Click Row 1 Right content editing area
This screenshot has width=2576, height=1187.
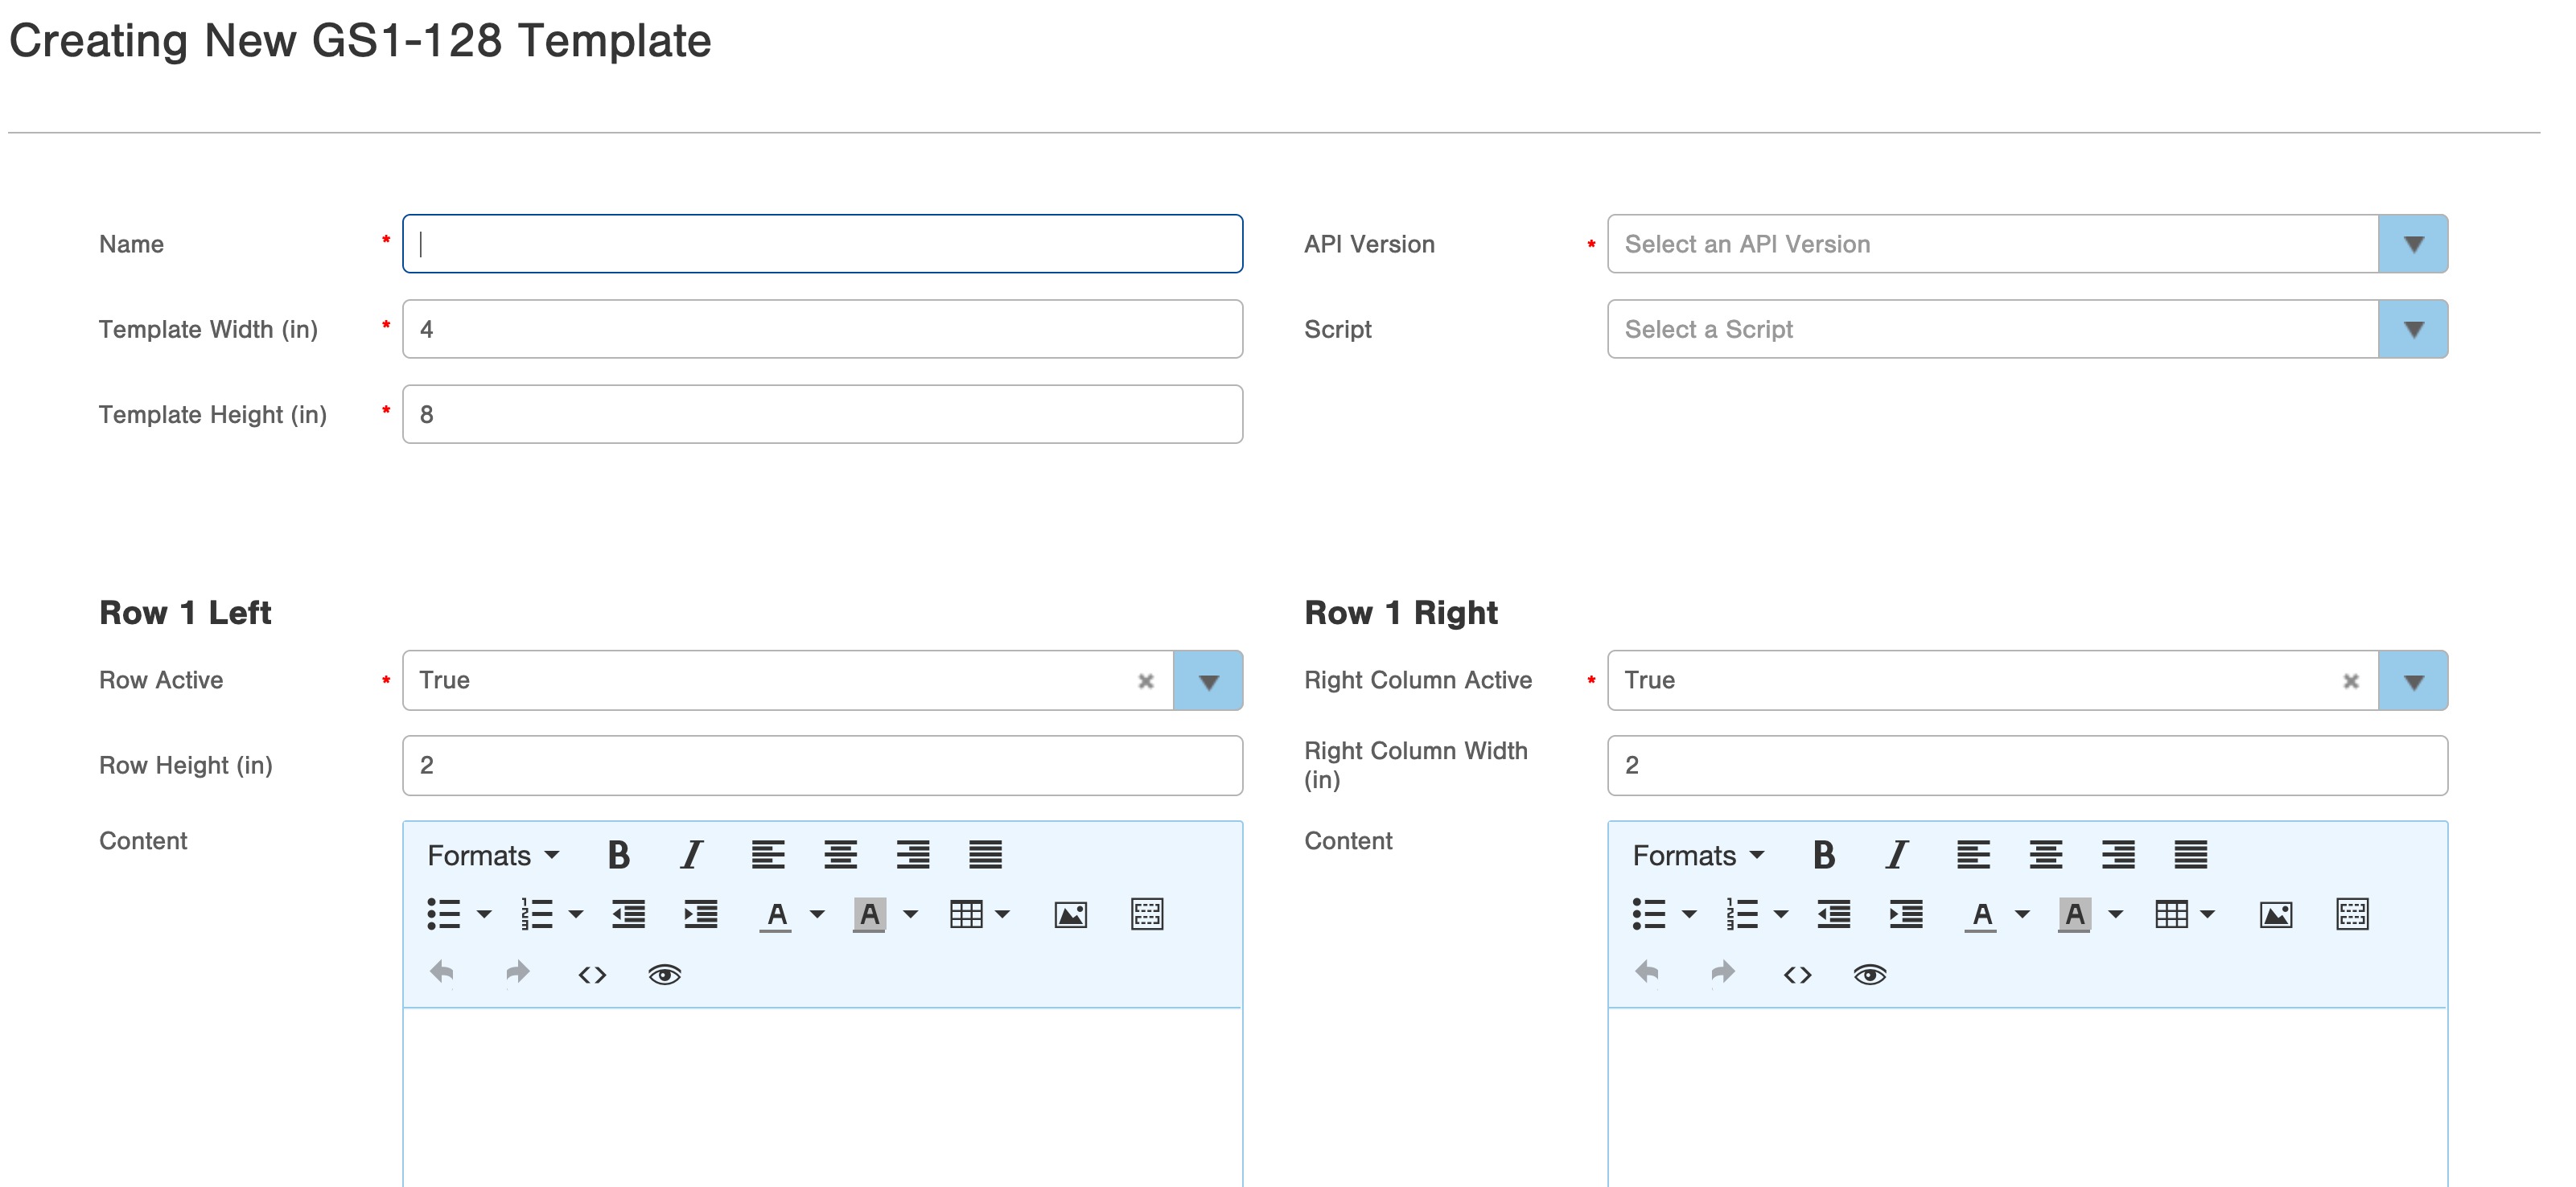2027,1098
